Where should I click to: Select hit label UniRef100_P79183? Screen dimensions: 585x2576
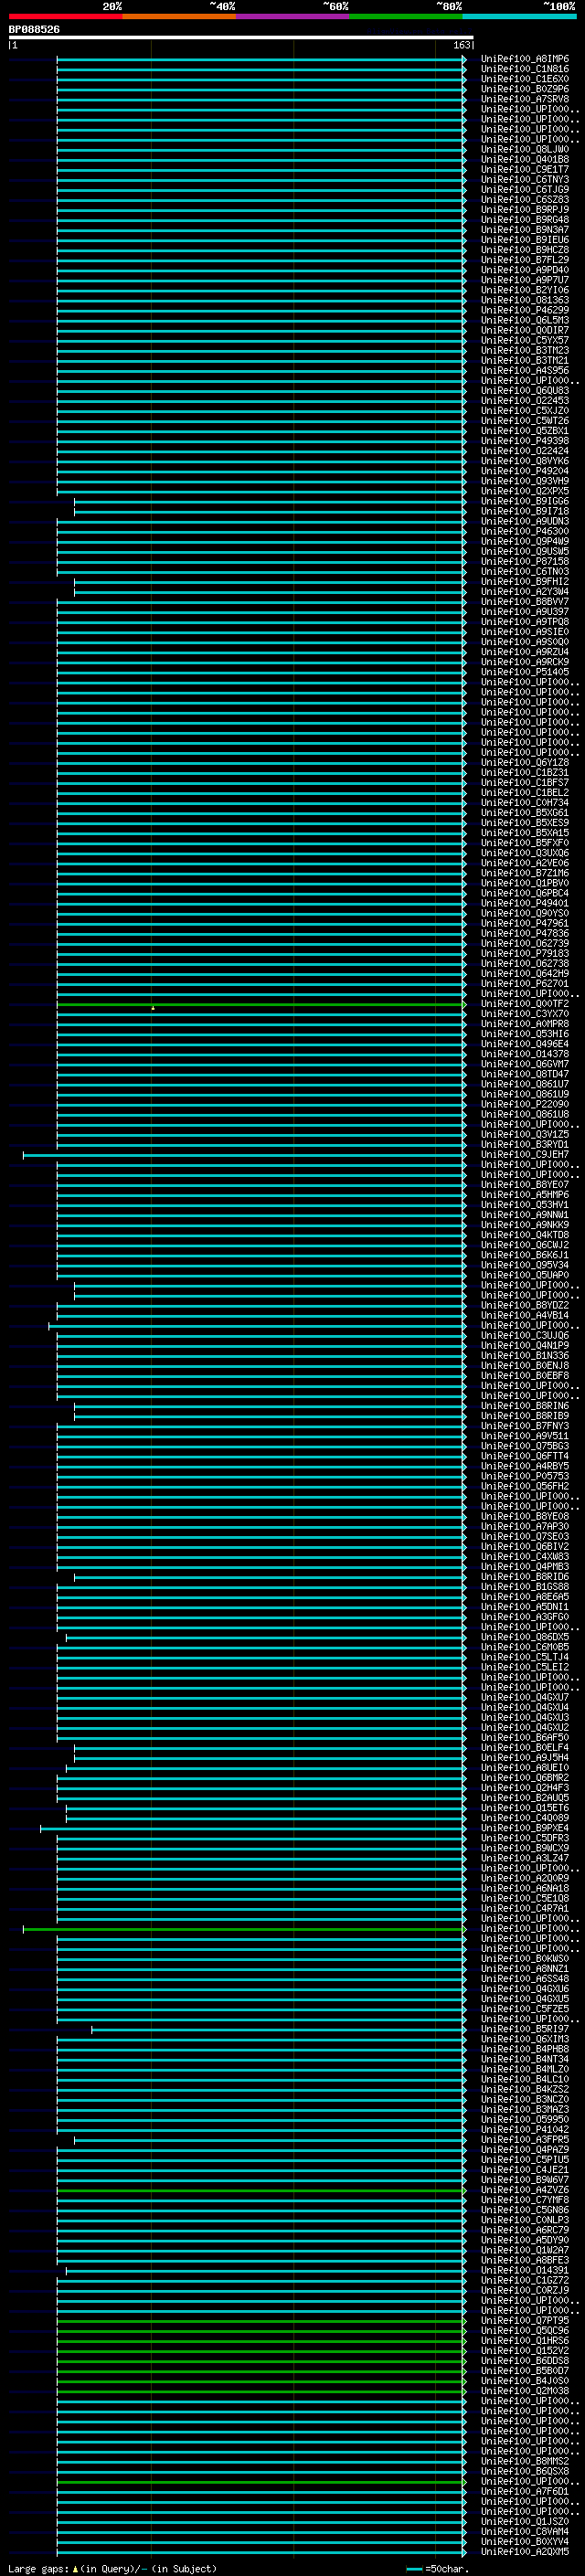tap(525, 953)
